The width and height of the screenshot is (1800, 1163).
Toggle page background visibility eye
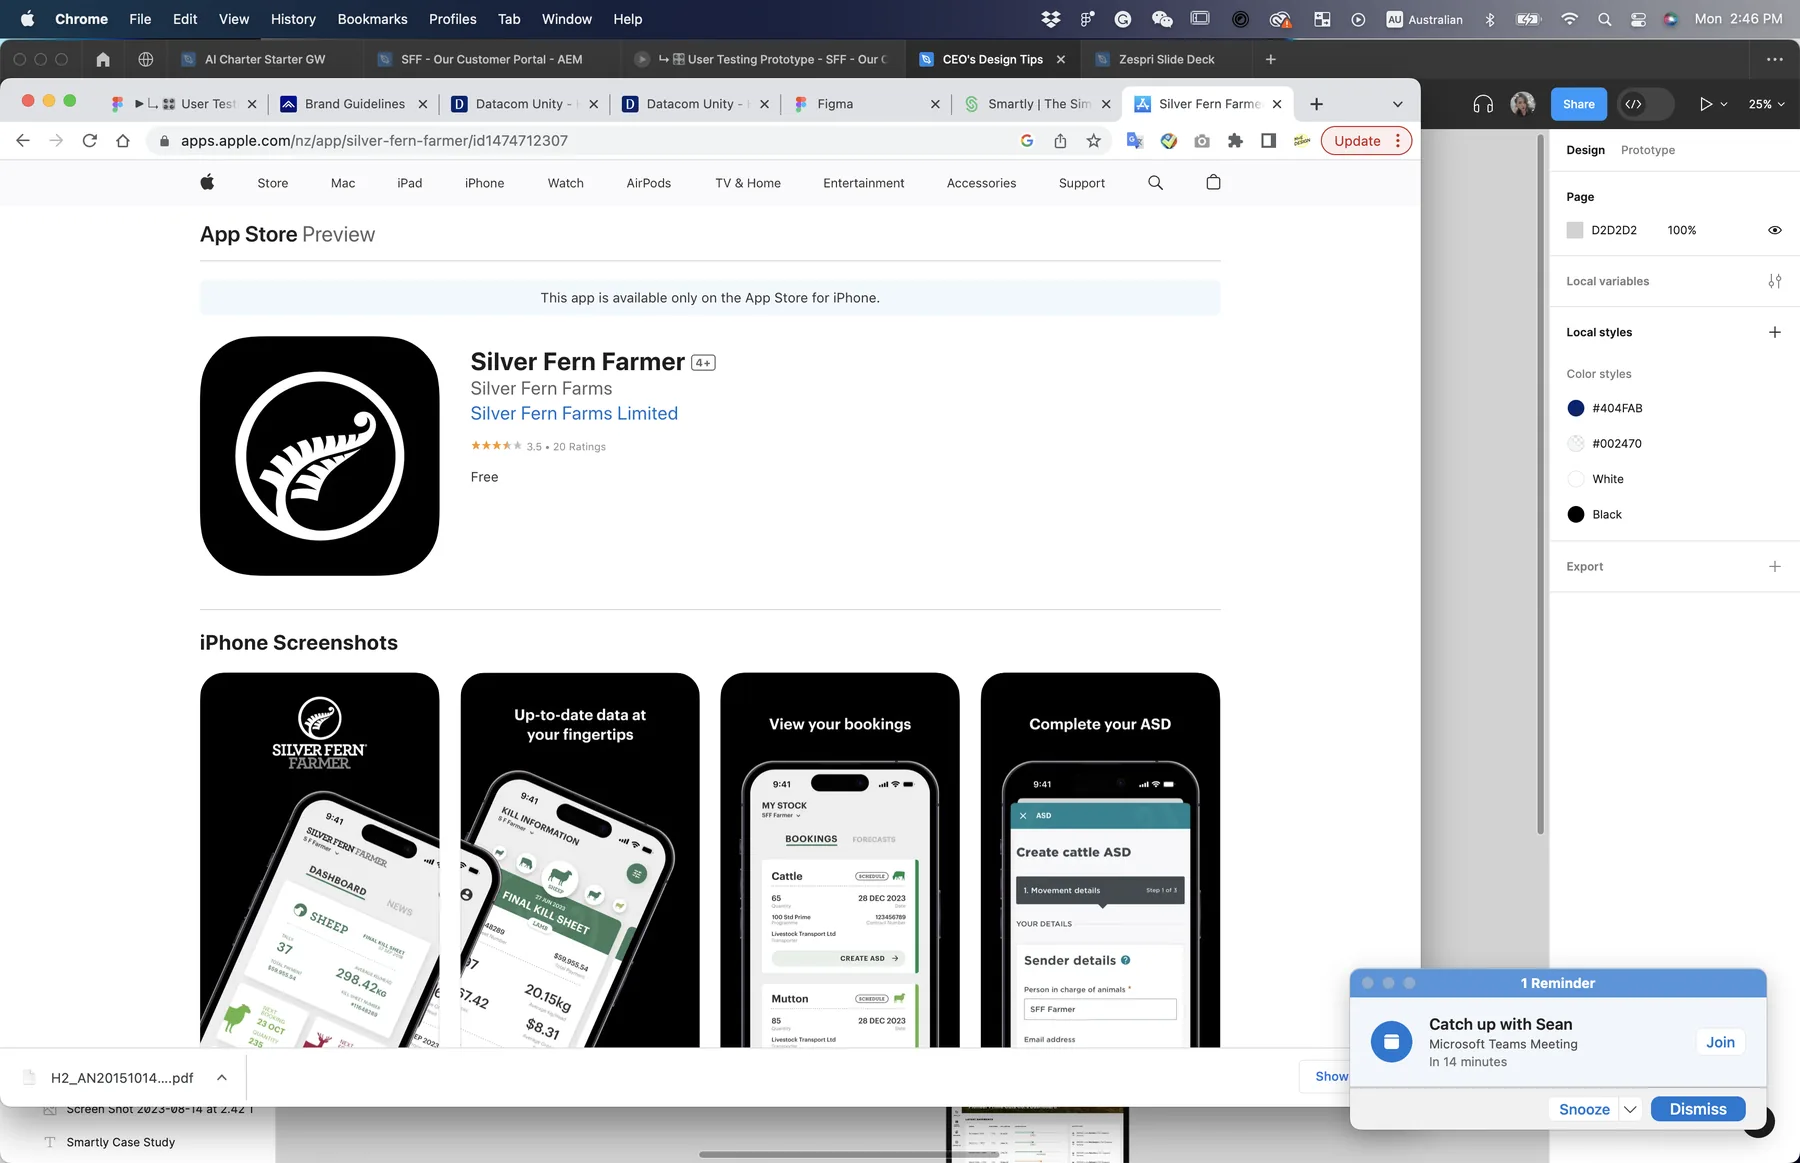[1774, 230]
